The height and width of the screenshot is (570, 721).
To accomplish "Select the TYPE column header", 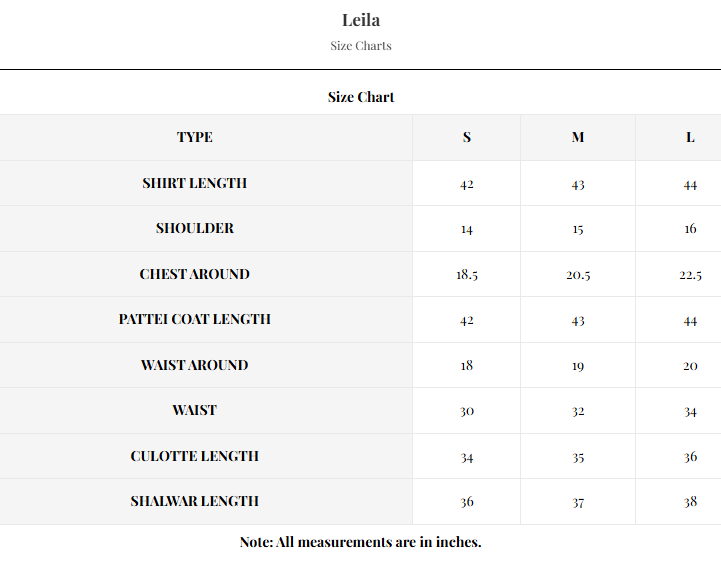I will (x=195, y=137).
